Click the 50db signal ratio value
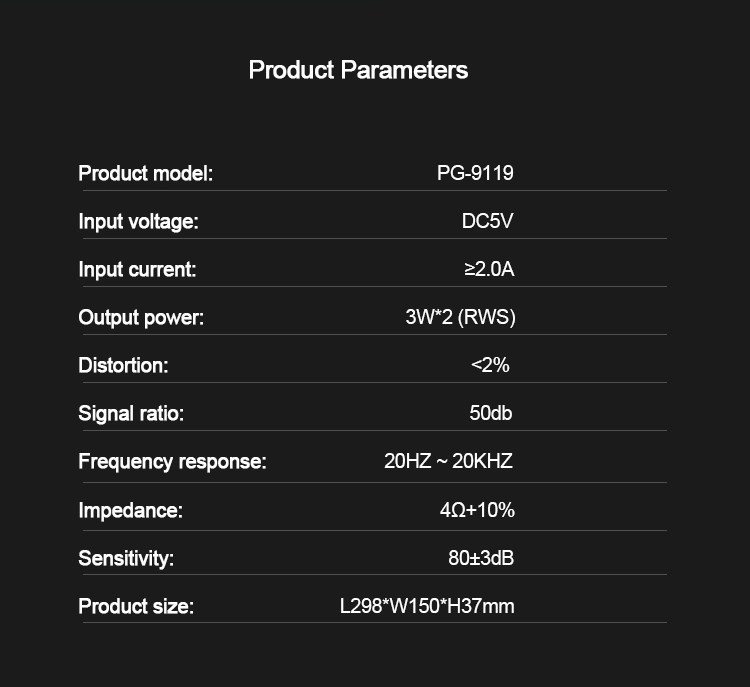Image resolution: width=750 pixels, height=687 pixels. point(490,413)
